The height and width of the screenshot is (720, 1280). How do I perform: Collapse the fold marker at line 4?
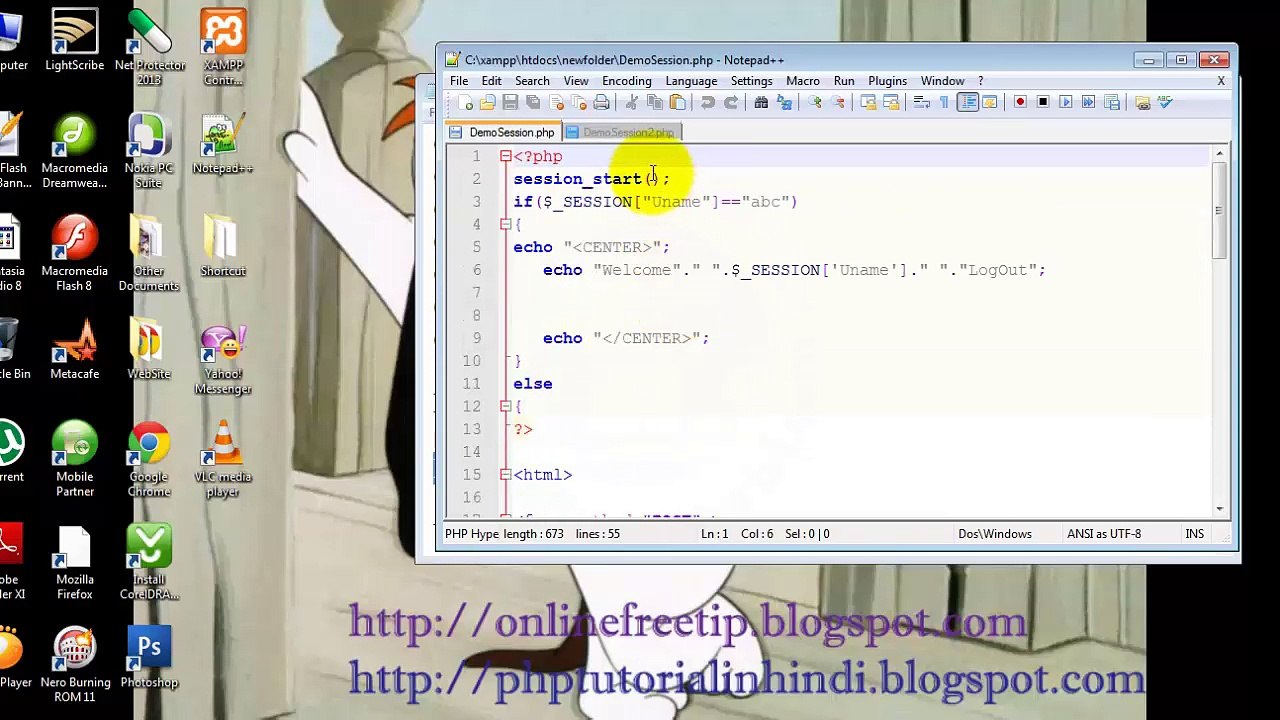[x=505, y=224]
